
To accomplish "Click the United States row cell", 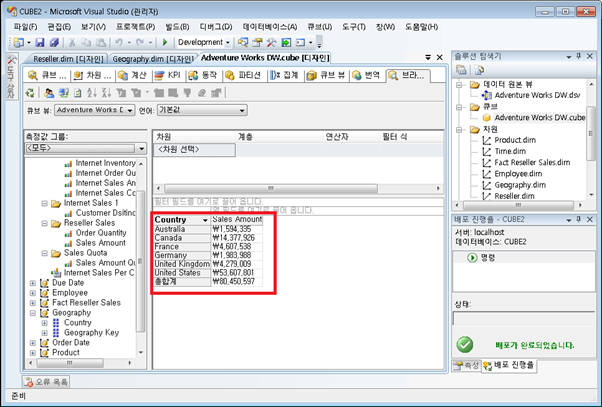I will click(x=182, y=273).
